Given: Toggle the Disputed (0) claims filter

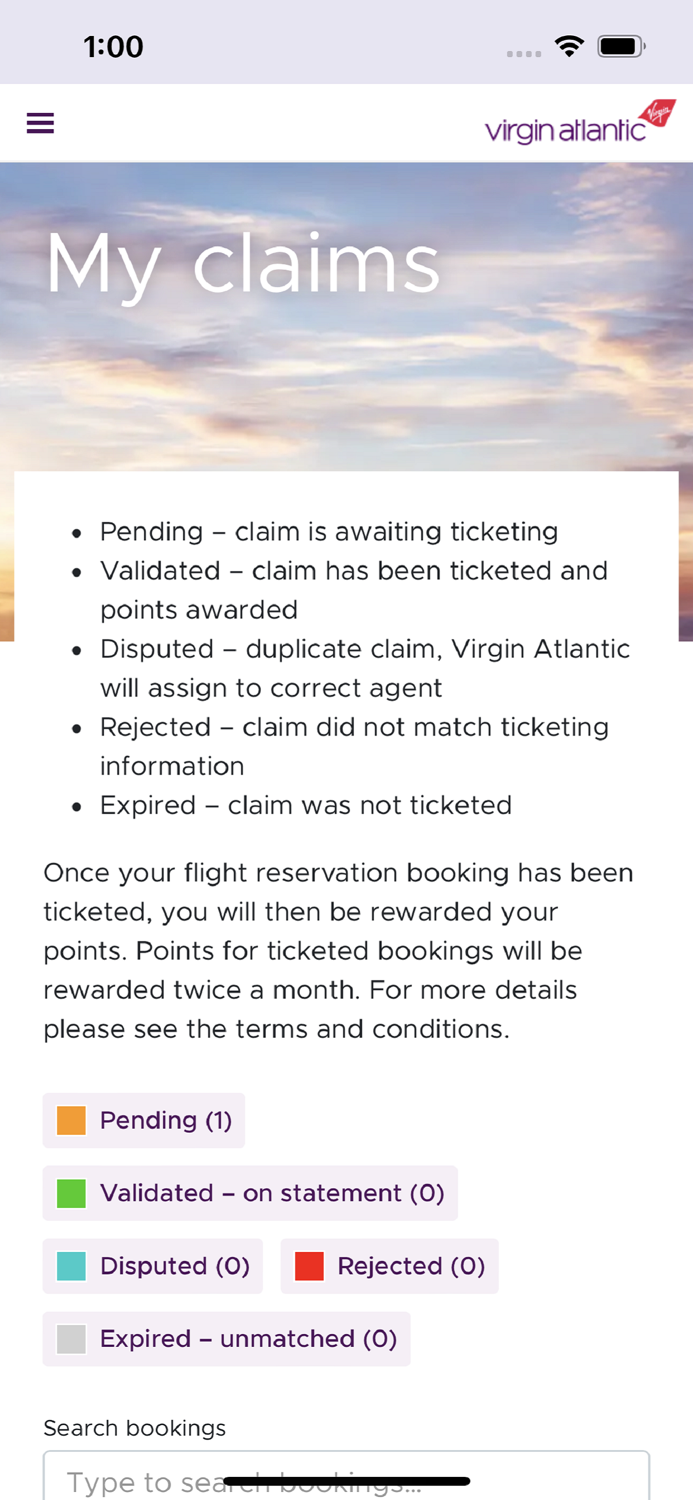Looking at the screenshot, I should point(152,1266).
